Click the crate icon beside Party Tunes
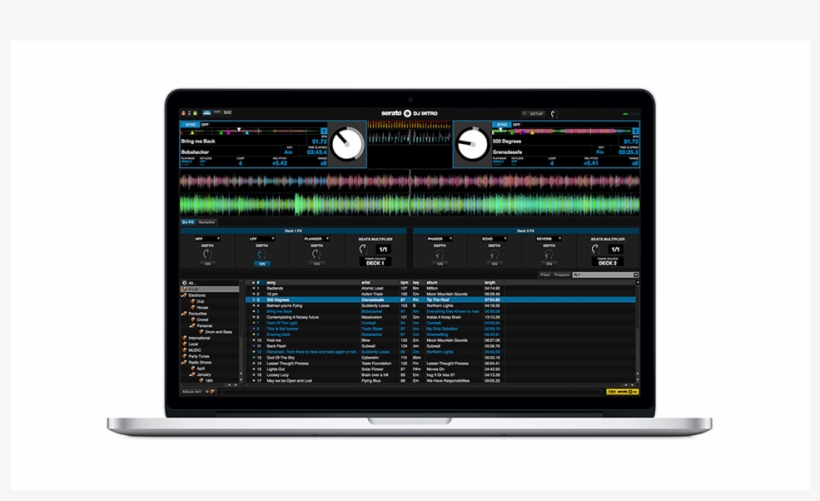 click(x=184, y=356)
